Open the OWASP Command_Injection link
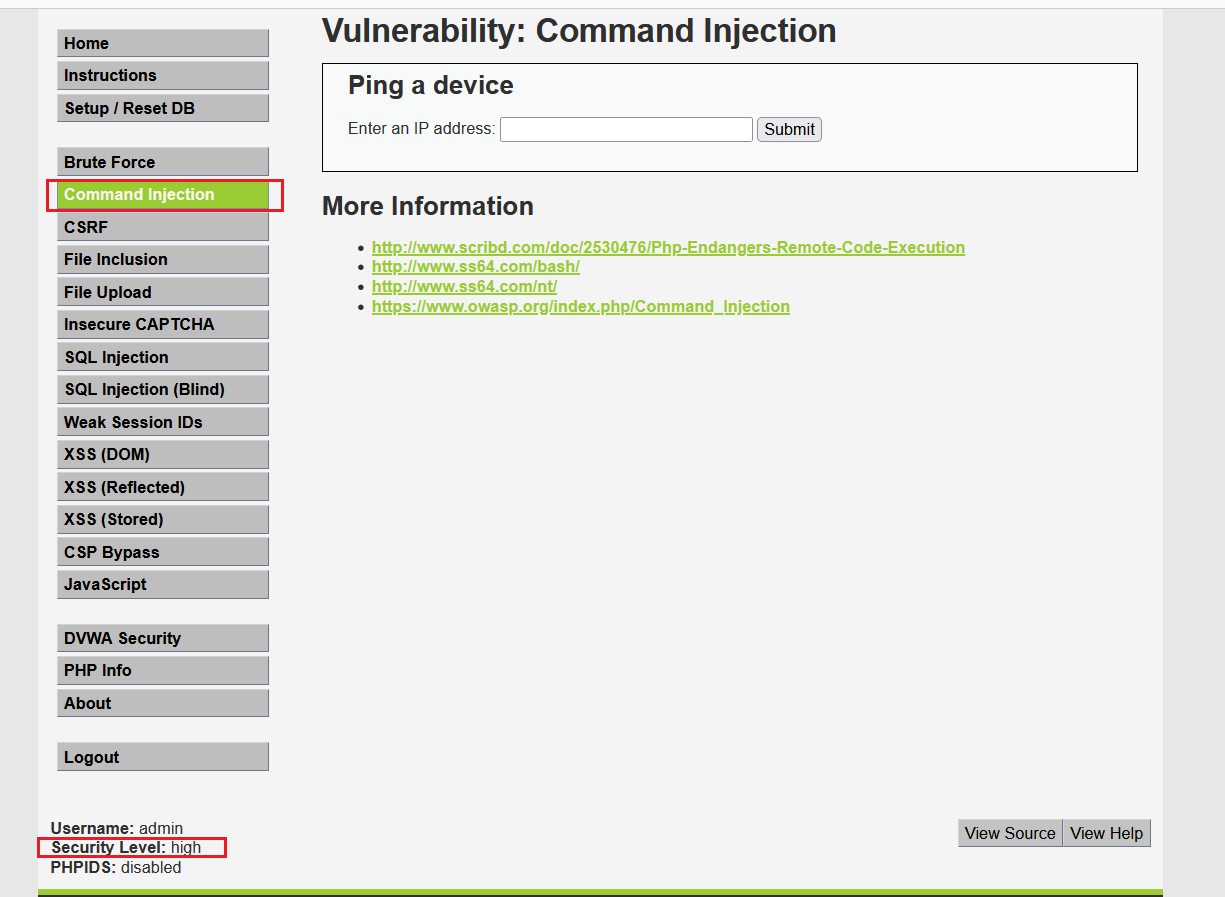This screenshot has width=1225, height=897. [580, 307]
